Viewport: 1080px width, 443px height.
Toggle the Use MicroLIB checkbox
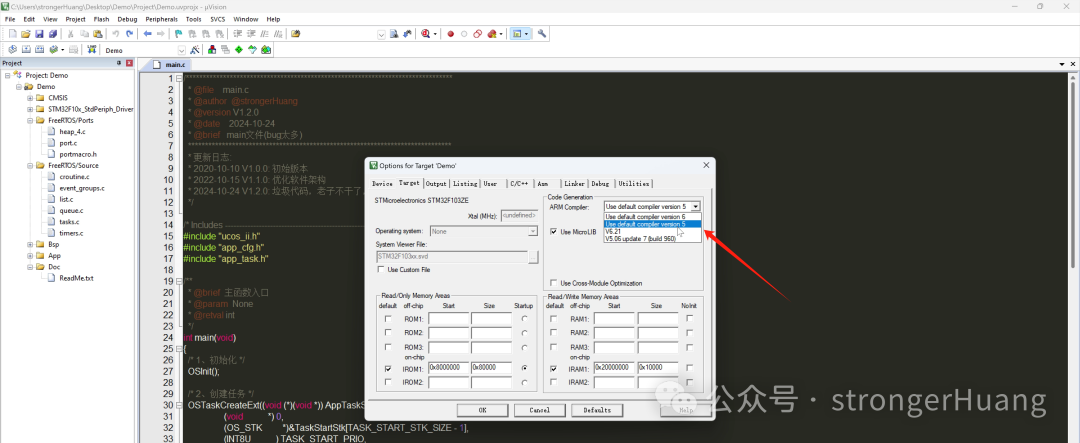[x=554, y=231]
